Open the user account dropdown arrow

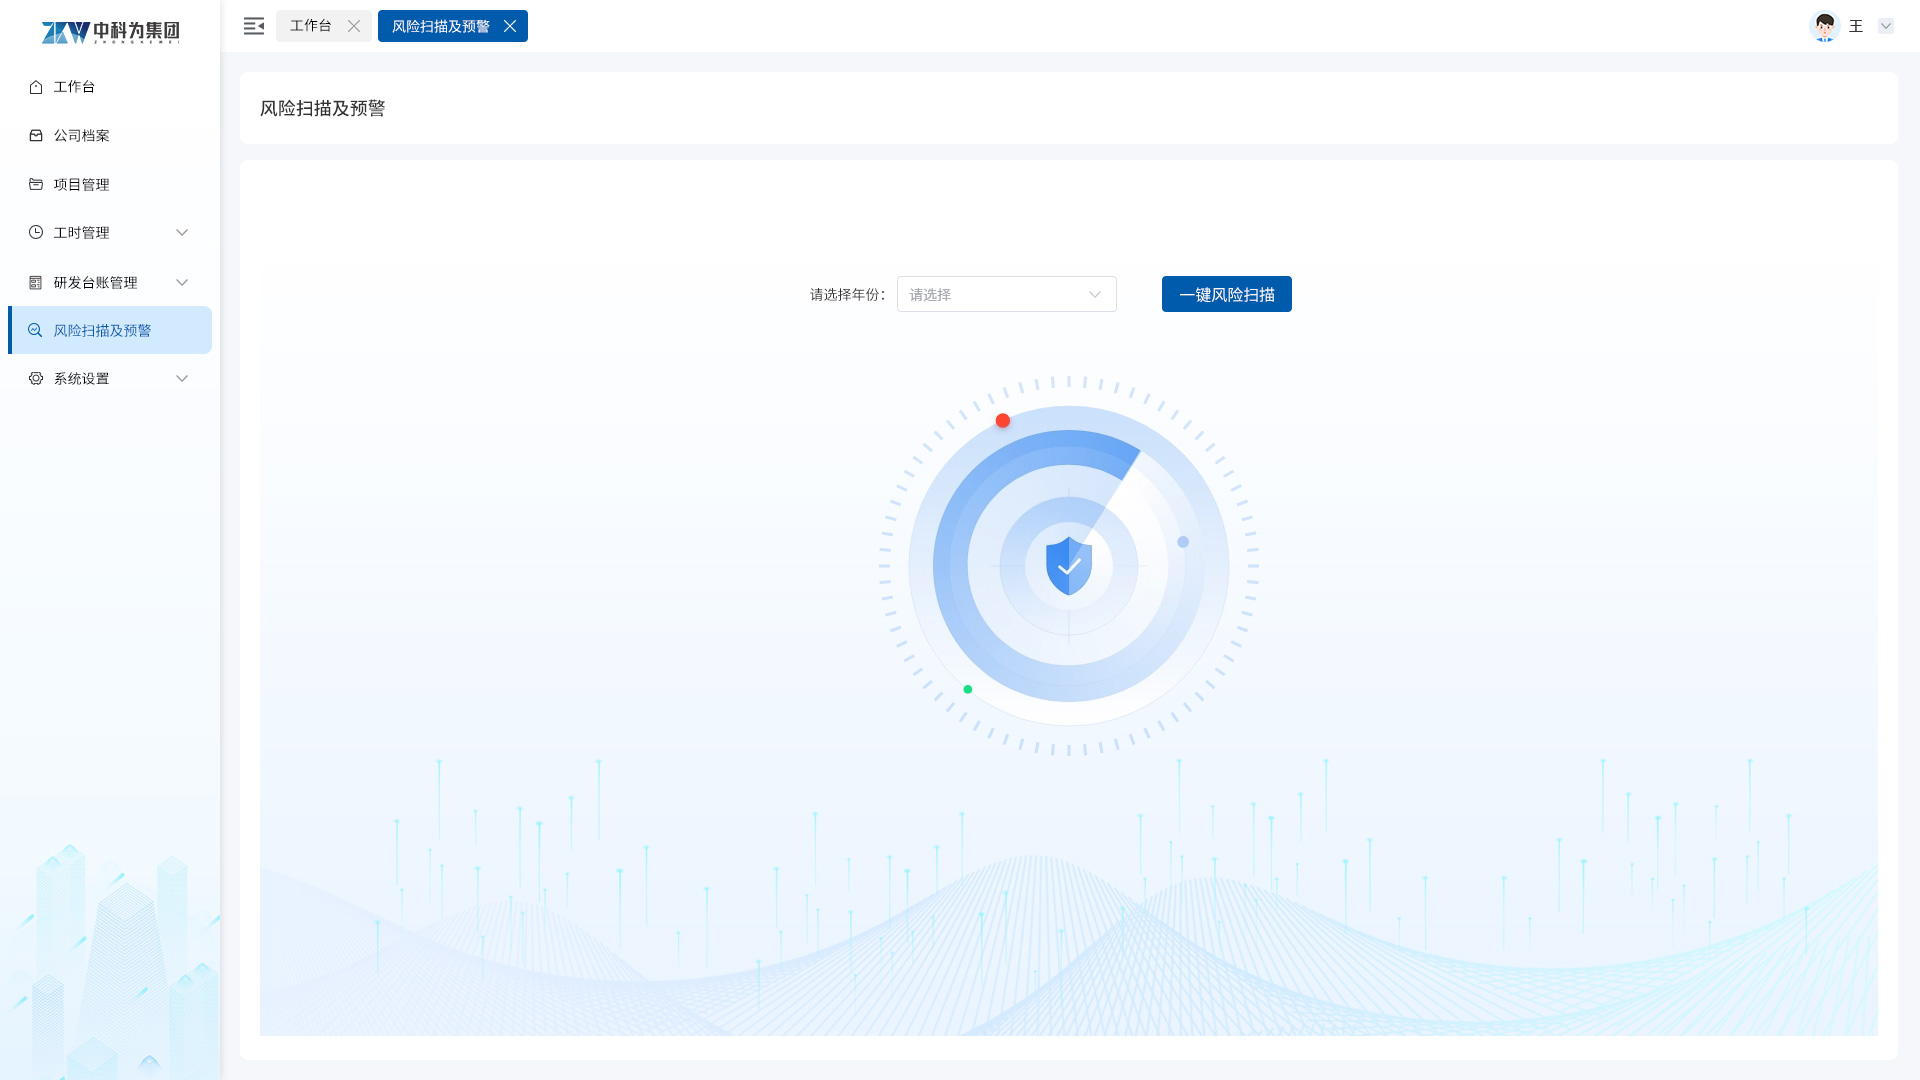pyautogui.click(x=1885, y=26)
